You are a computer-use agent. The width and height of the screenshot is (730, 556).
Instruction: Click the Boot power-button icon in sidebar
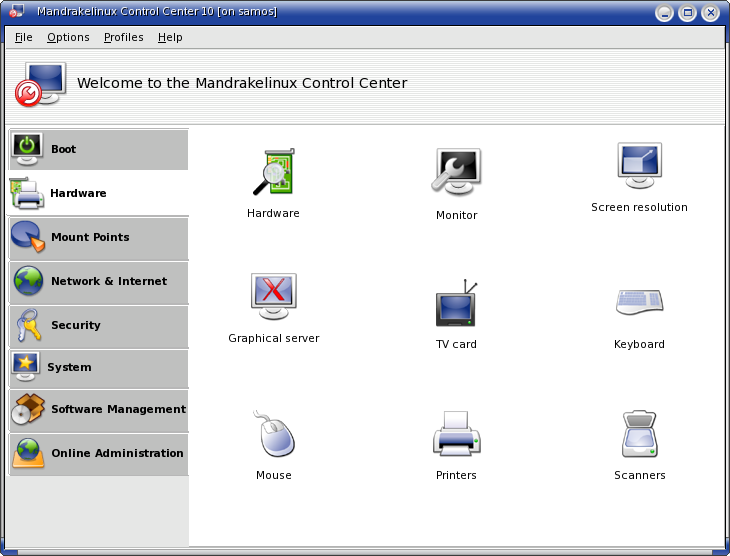pos(27,149)
